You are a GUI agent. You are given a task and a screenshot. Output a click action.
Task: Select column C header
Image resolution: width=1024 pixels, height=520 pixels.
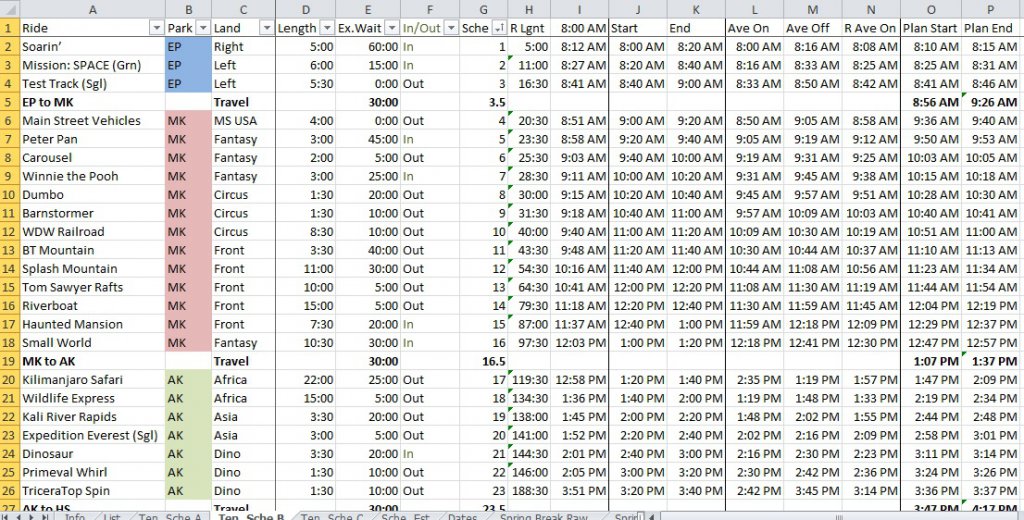243,9
